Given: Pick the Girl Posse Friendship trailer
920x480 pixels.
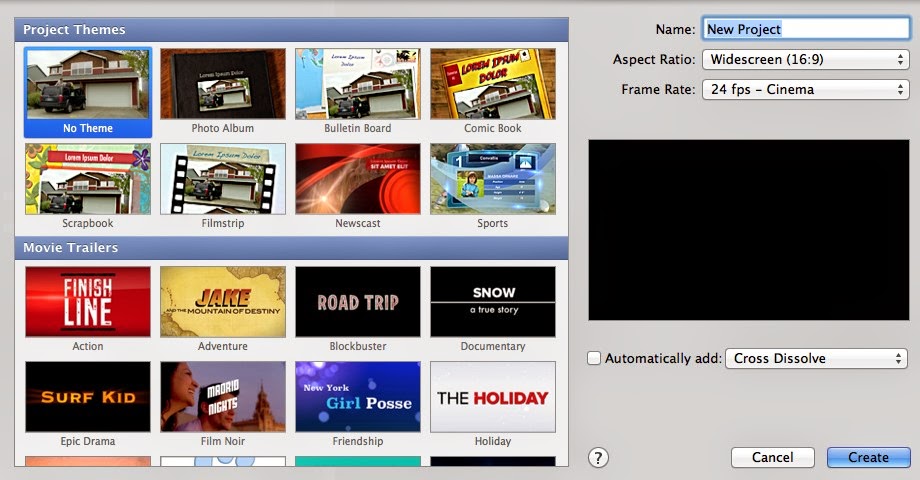Looking at the screenshot, I should pyautogui.click(x=358, y=397).
